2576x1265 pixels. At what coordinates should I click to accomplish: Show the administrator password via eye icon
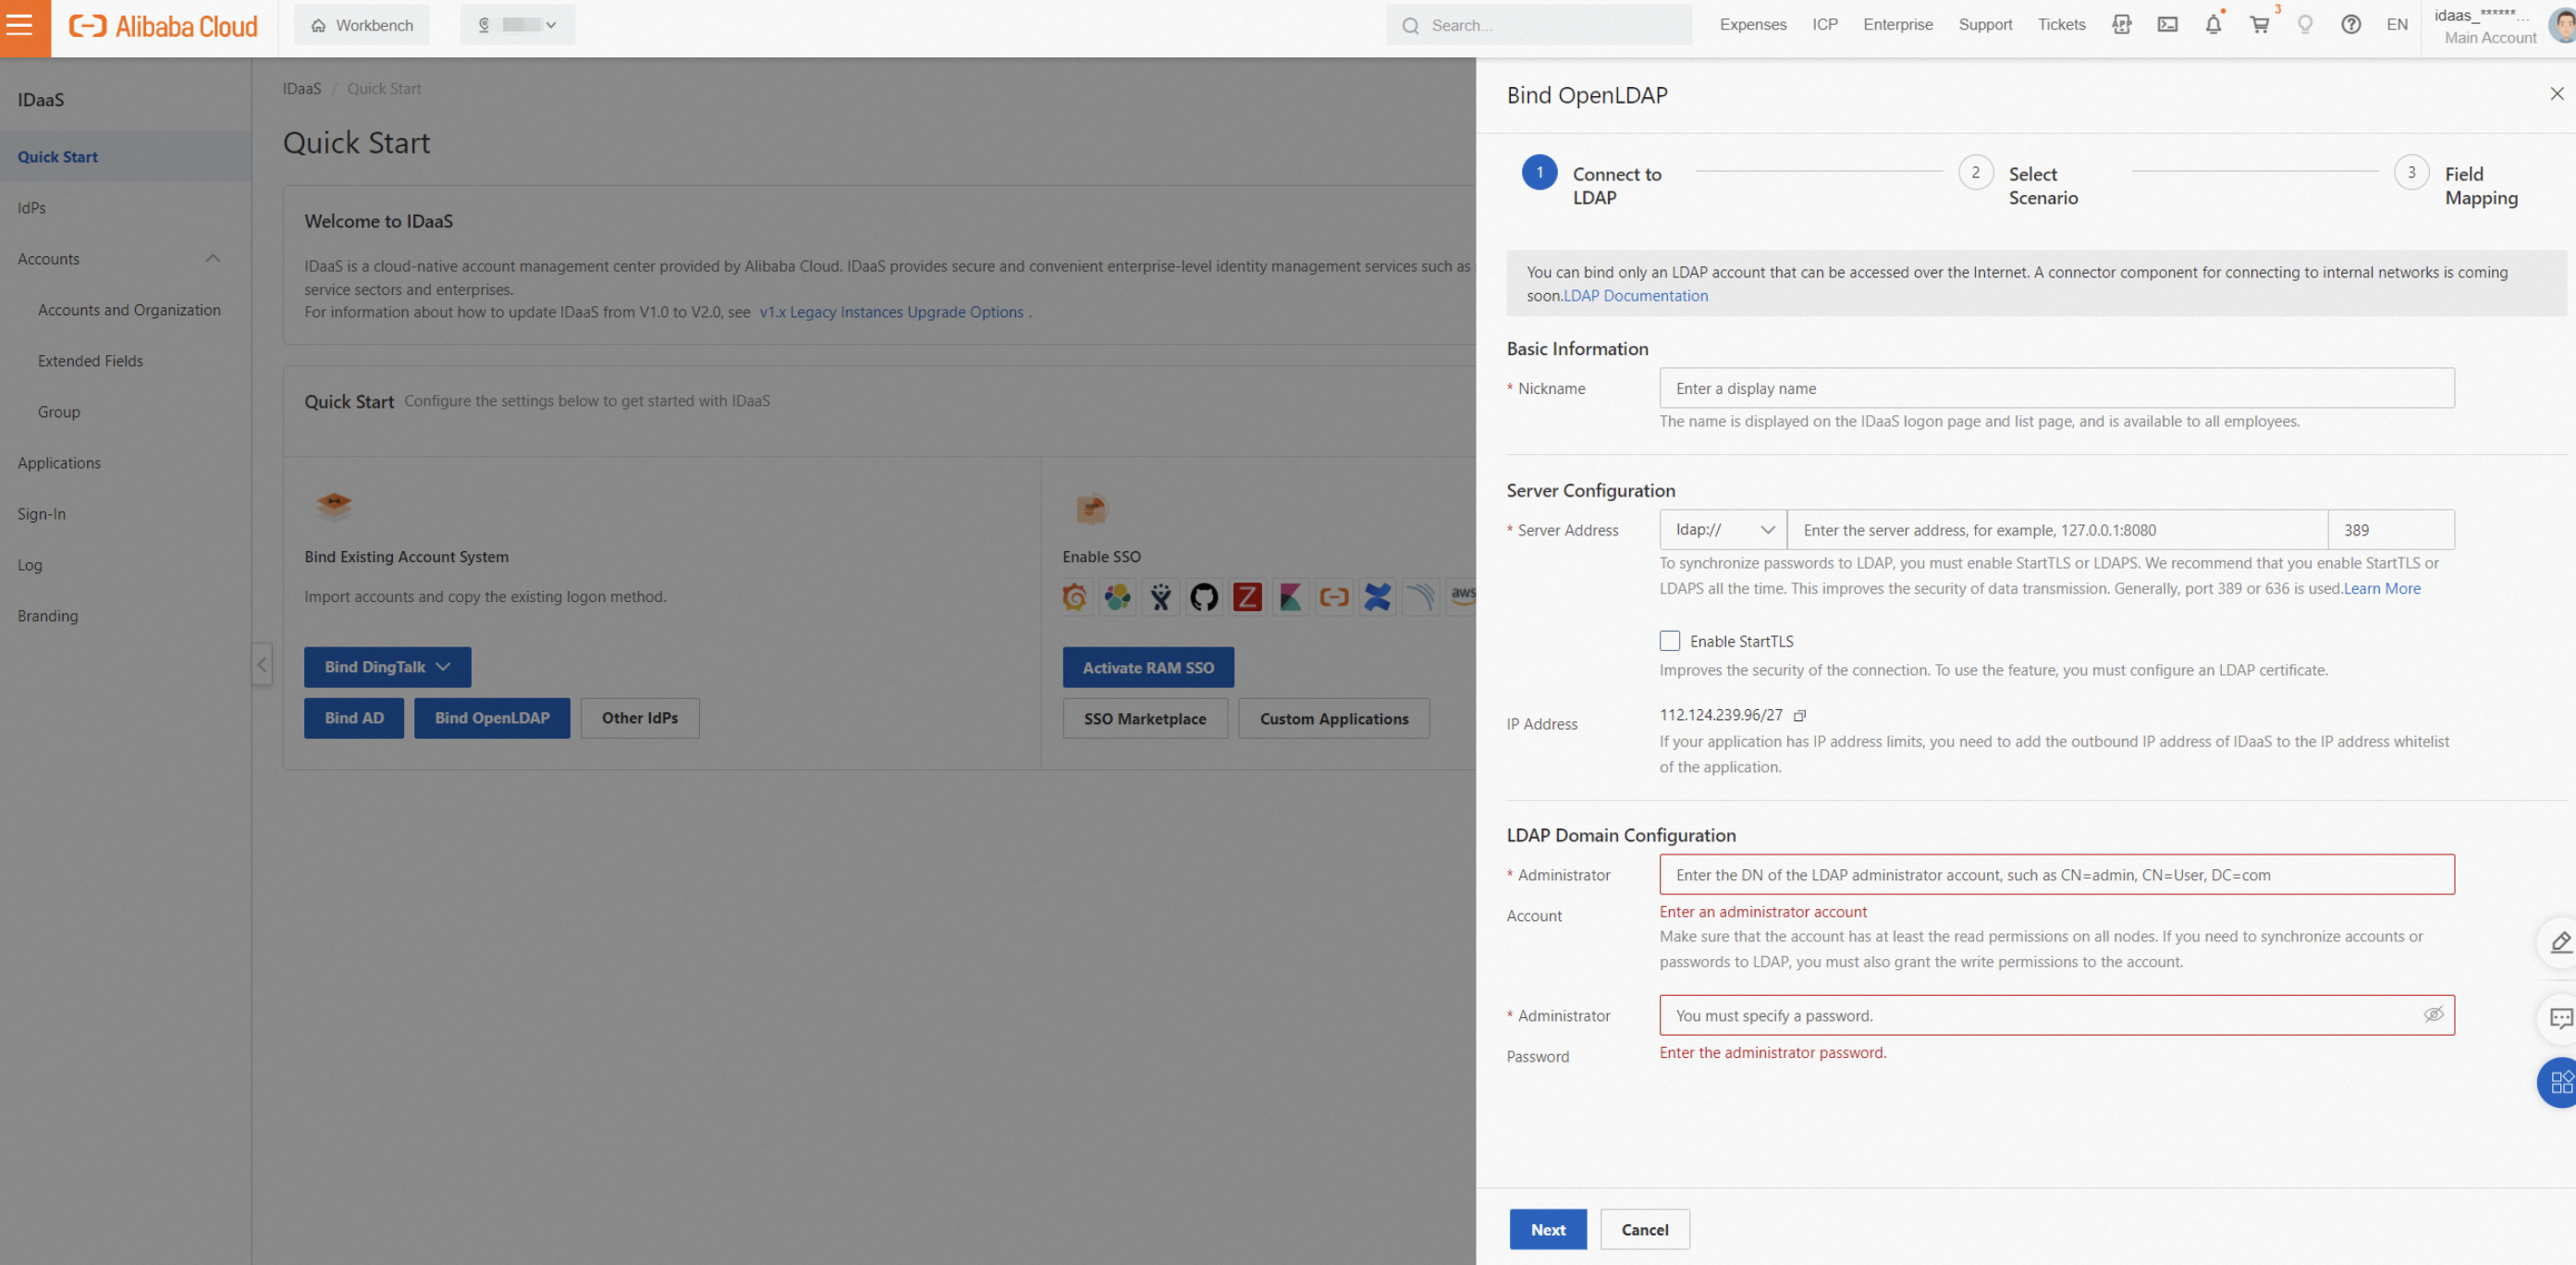(x=2433, y=1015)
